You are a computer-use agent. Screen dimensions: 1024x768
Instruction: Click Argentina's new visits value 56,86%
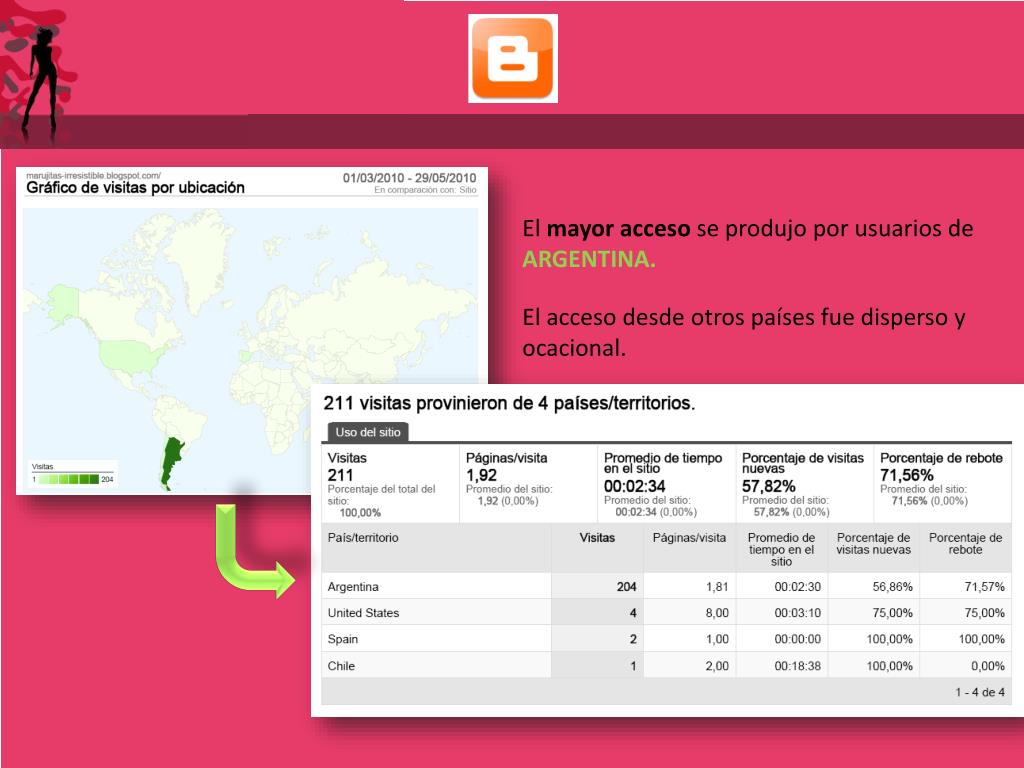tap(892, 586)
